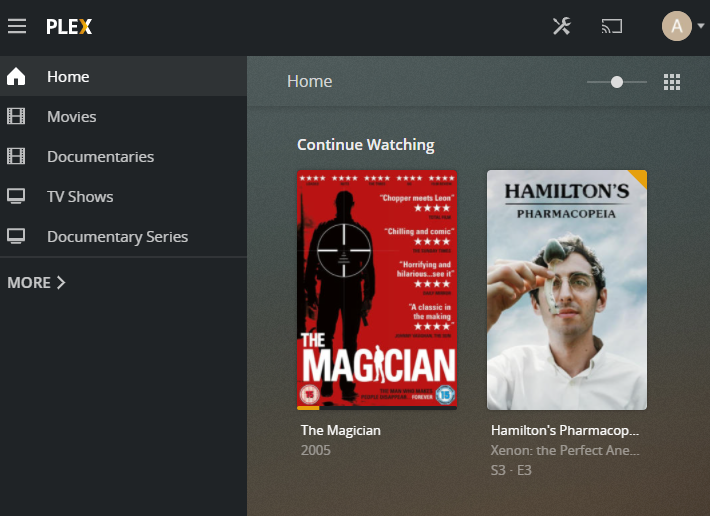This screenshot has height=516, width=710.
Task: Open the hamburger menu icon
Action: (x=17, y=26)
